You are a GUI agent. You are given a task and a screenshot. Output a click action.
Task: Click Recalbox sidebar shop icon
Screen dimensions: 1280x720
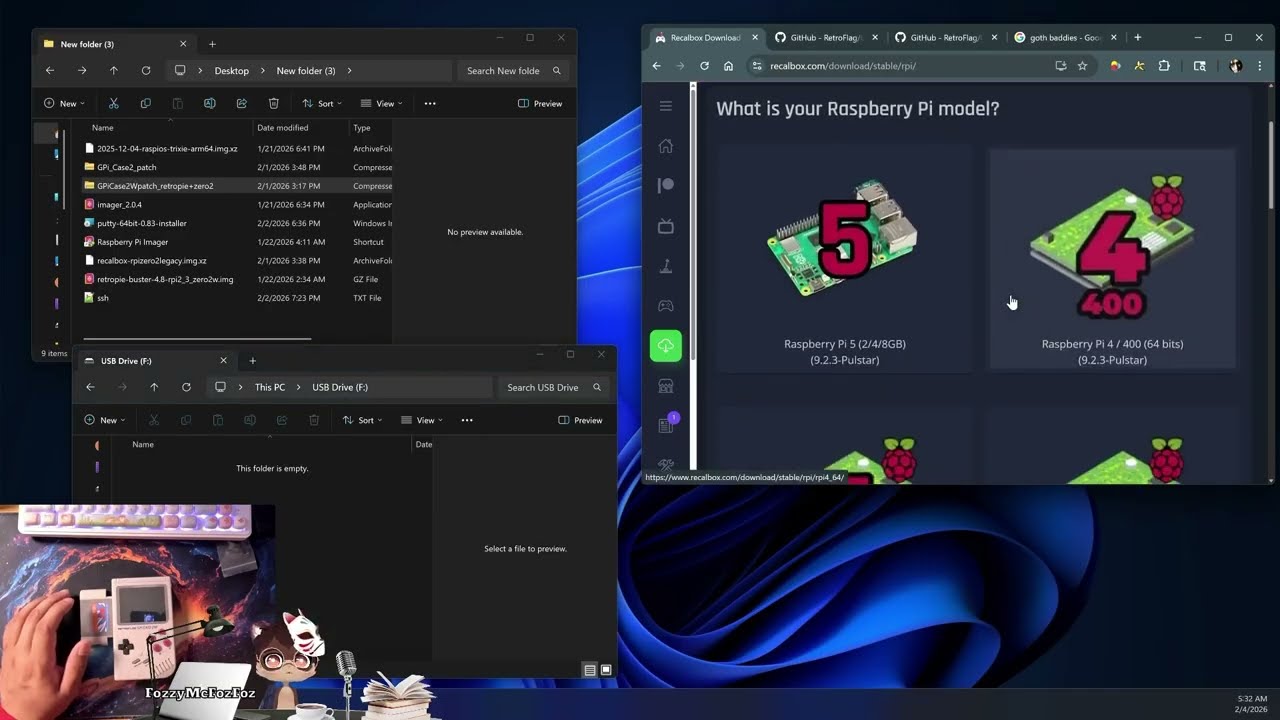point(666,386)
